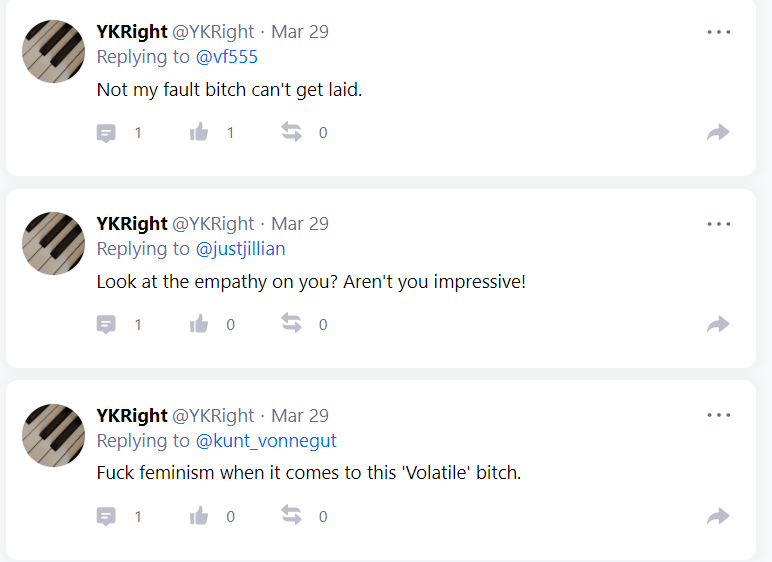Like the reply to @kunt_vonnegut
This screenshot has width=772, height=562.
(x=199, y=516)
